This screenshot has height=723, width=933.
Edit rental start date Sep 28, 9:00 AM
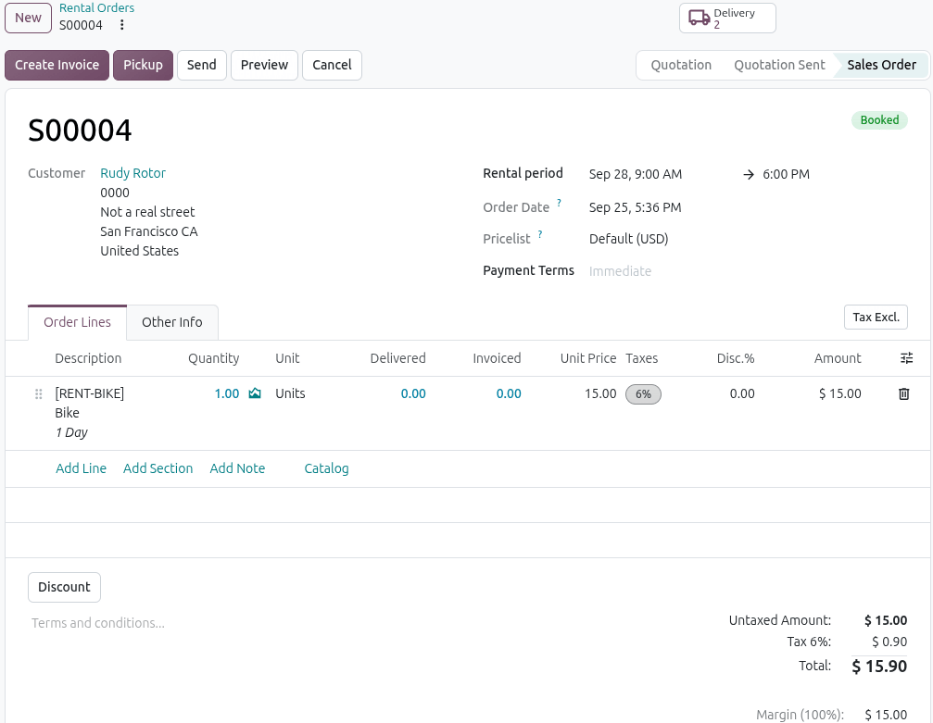click(x=635, y=174)
